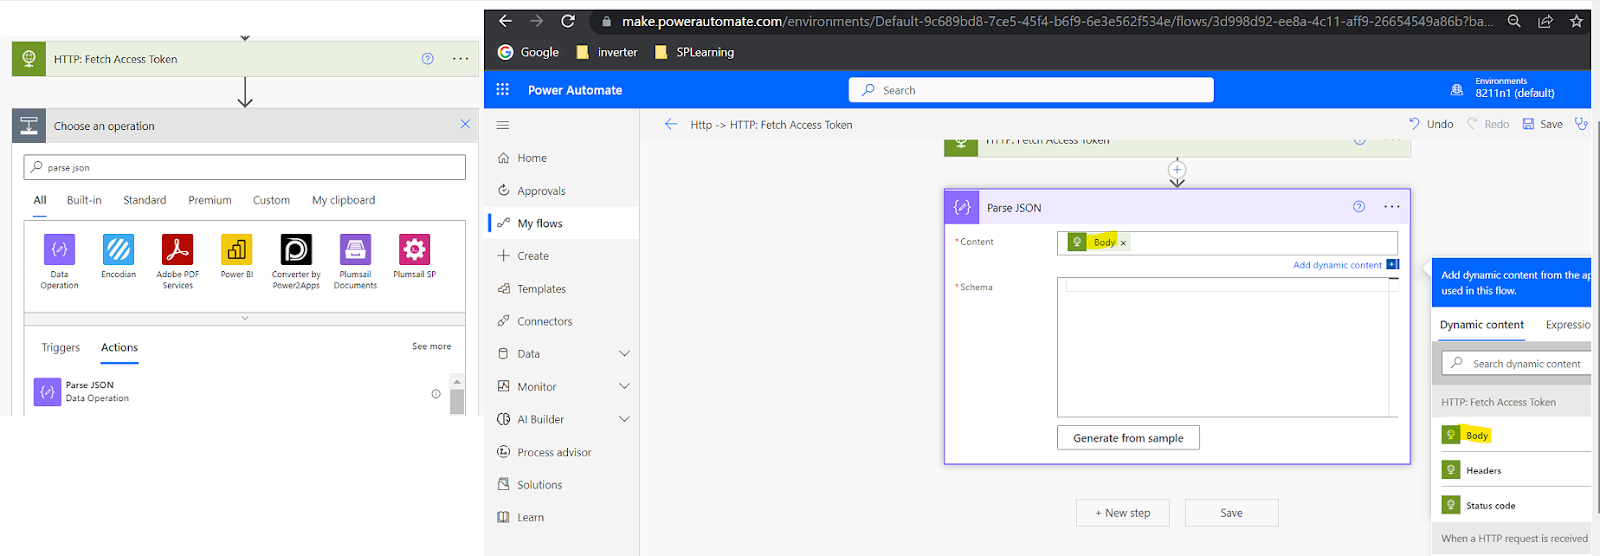
Task: Insert a step with the plus connector
Action: [x=1177, y=169]
